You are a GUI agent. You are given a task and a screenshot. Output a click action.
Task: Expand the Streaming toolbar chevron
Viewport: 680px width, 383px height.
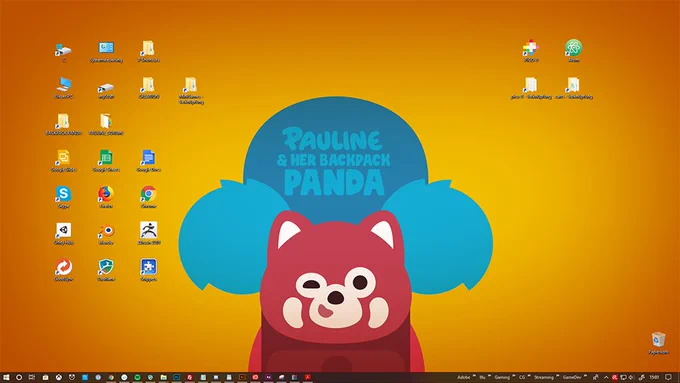pos(558,376)
